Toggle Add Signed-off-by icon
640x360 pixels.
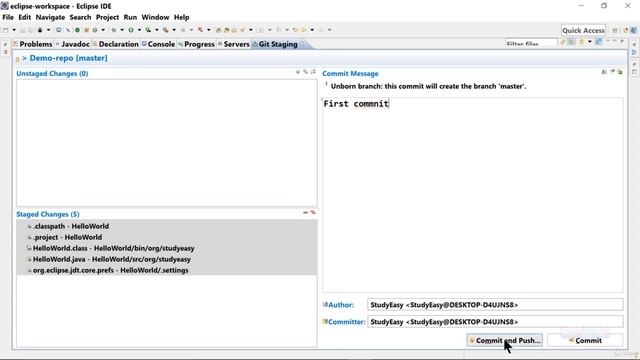612,72
